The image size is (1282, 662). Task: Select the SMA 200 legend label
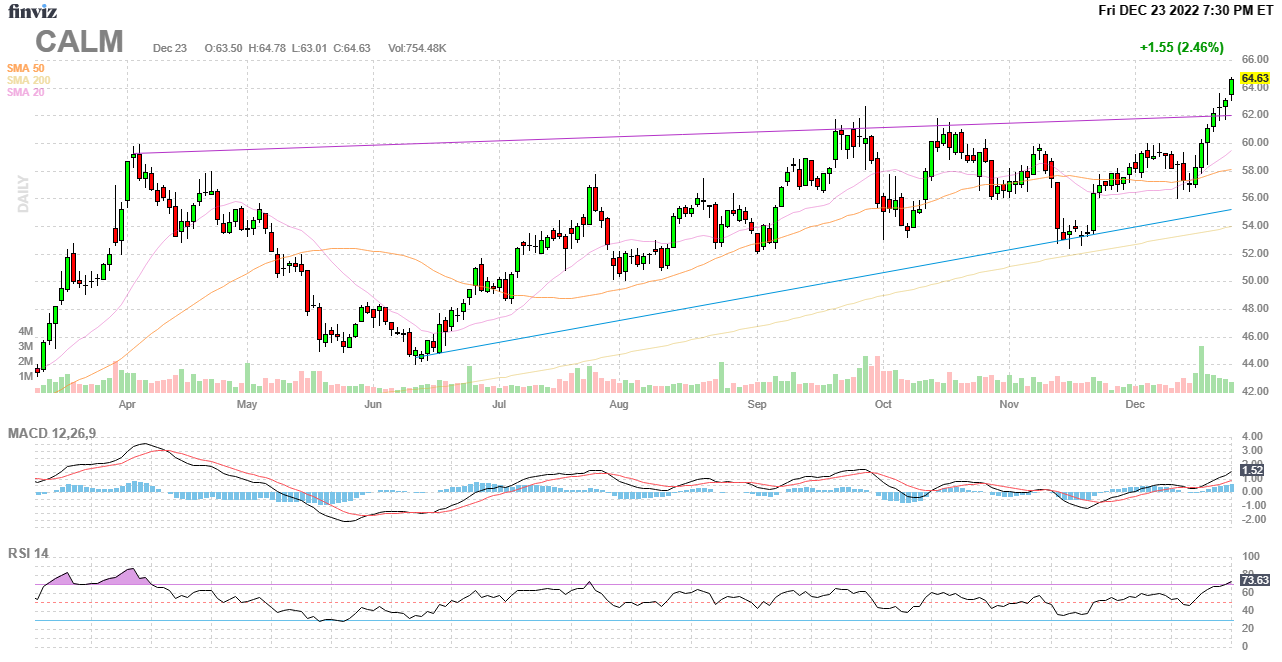click(x=28, y=80)
